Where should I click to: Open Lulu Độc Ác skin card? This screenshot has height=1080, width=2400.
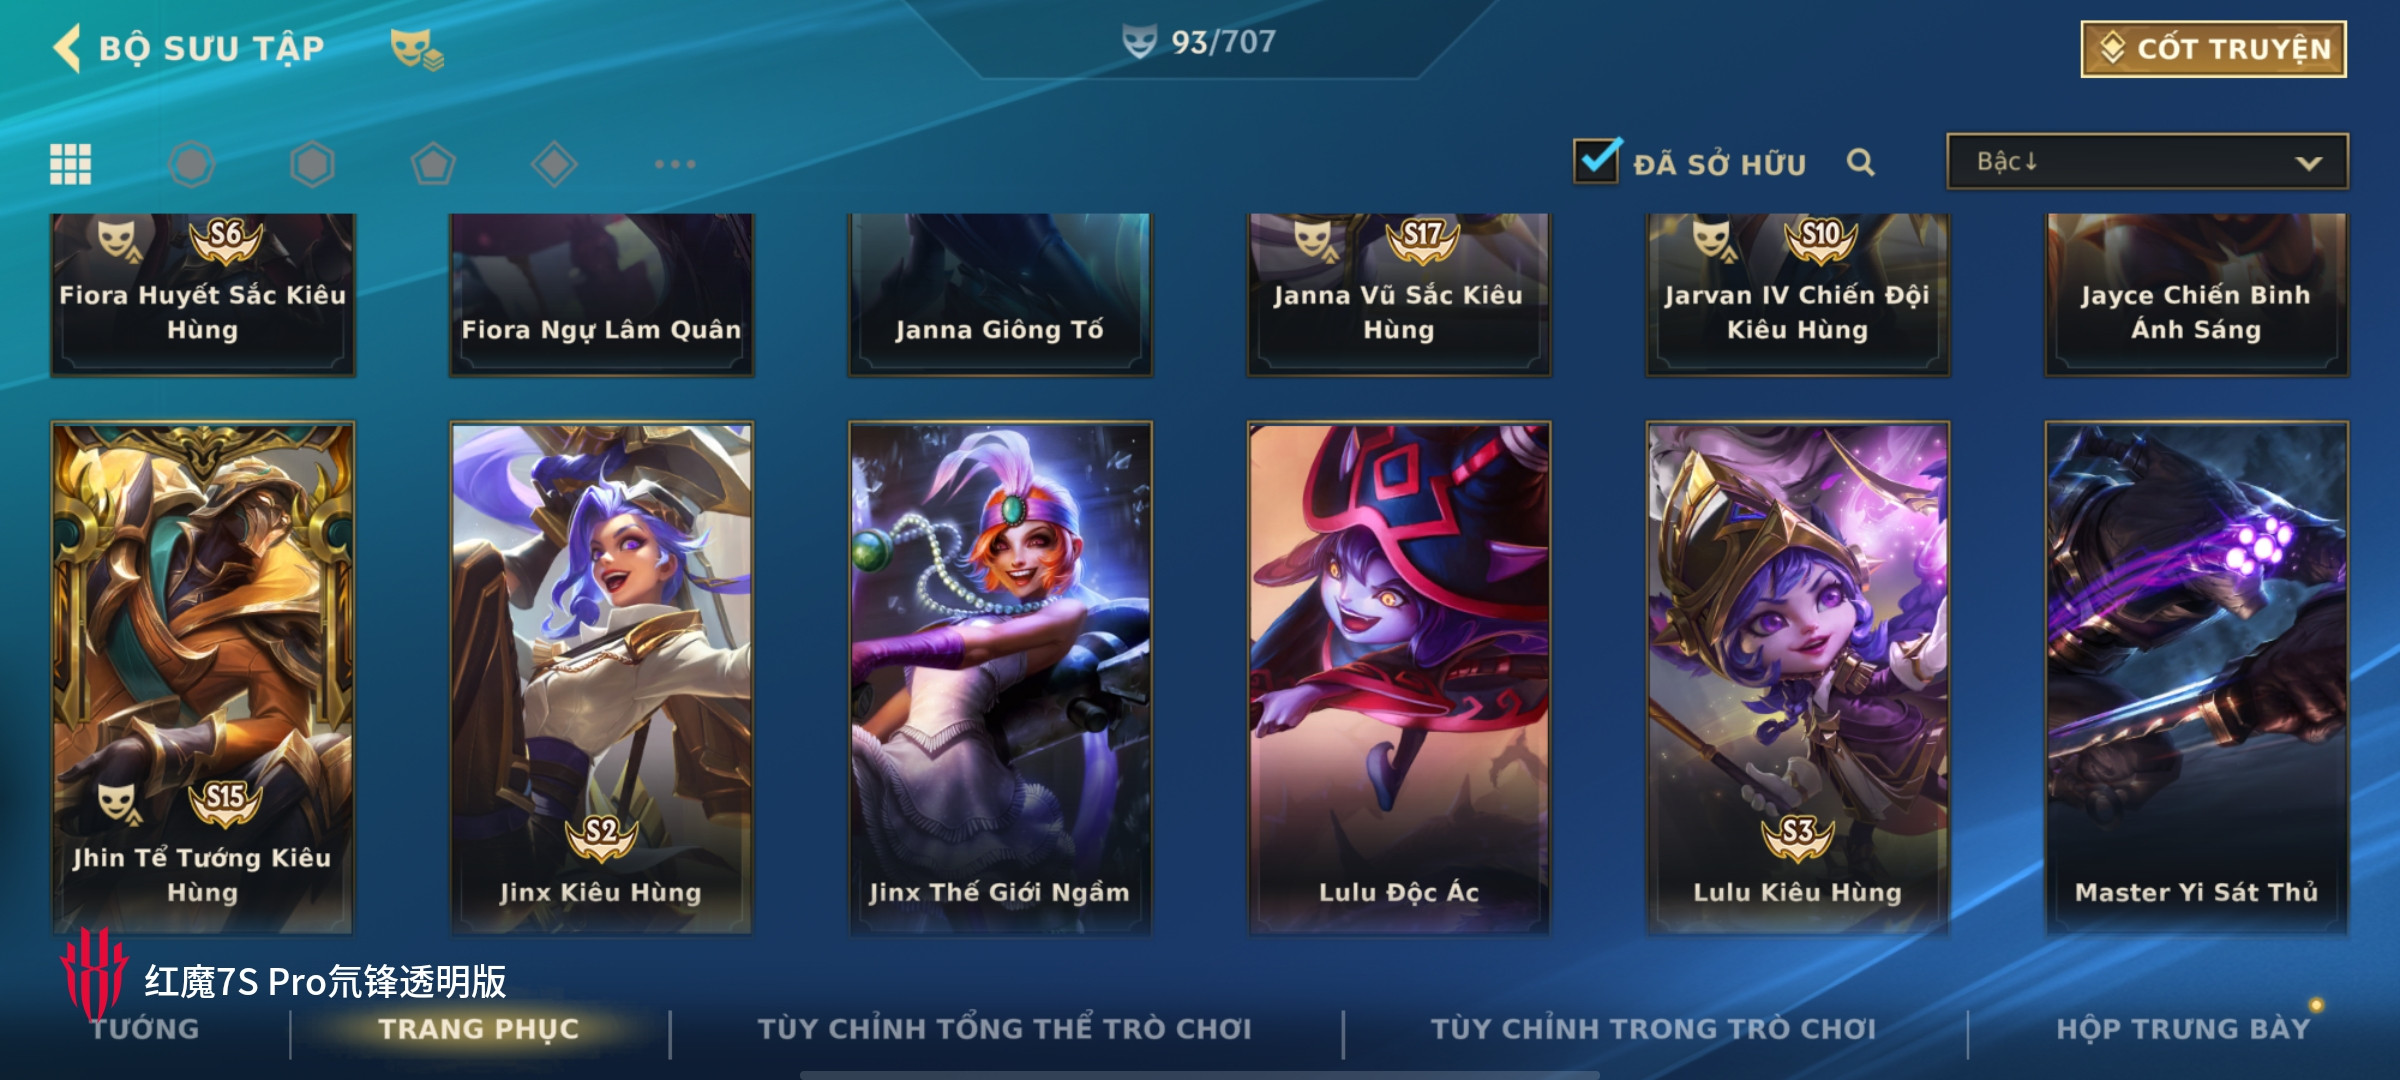click(x=1399, y=678)
